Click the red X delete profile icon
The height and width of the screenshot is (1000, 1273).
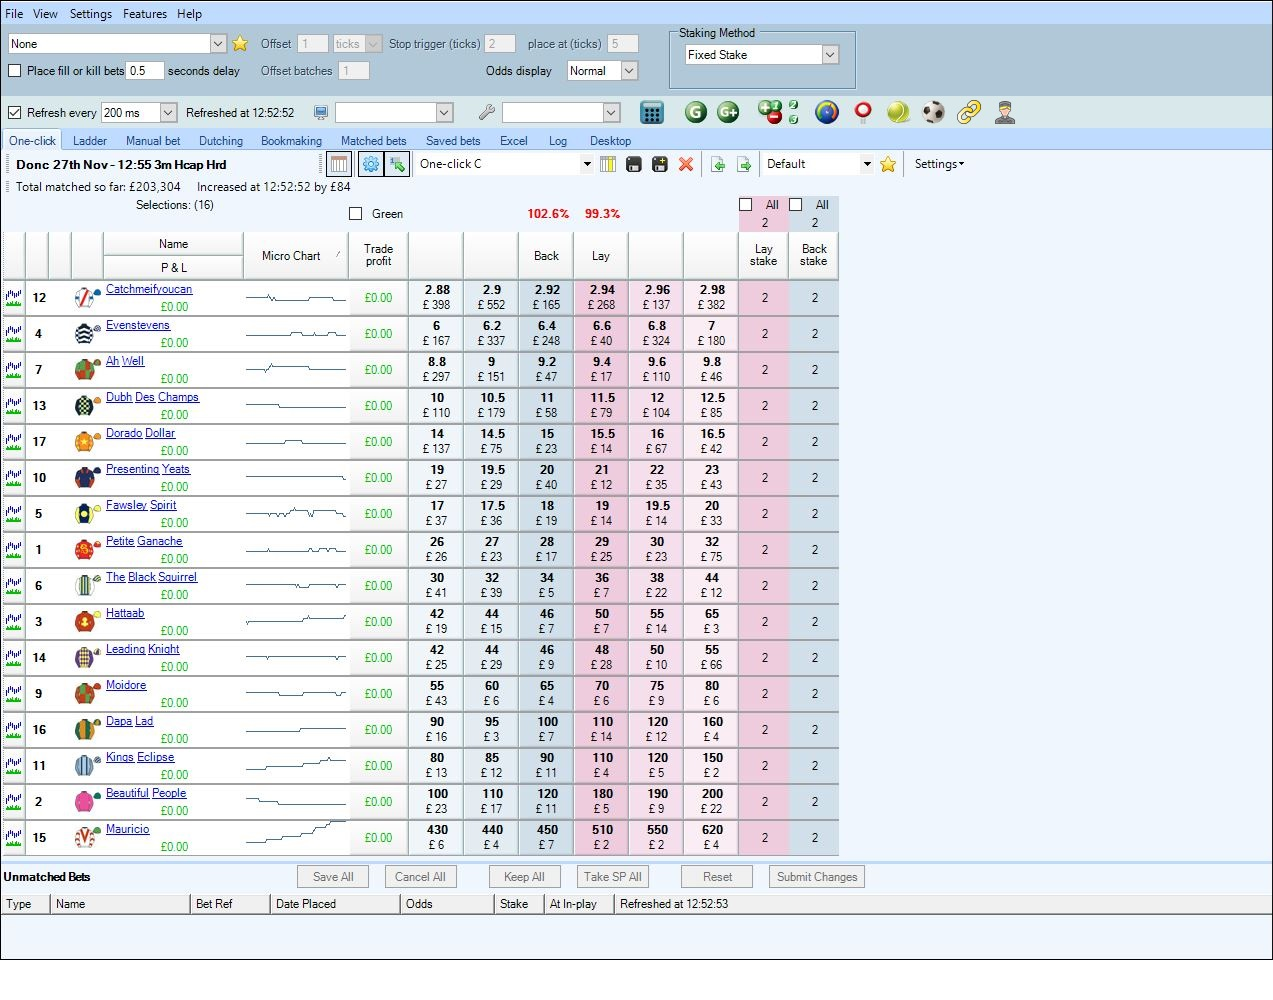685,163
